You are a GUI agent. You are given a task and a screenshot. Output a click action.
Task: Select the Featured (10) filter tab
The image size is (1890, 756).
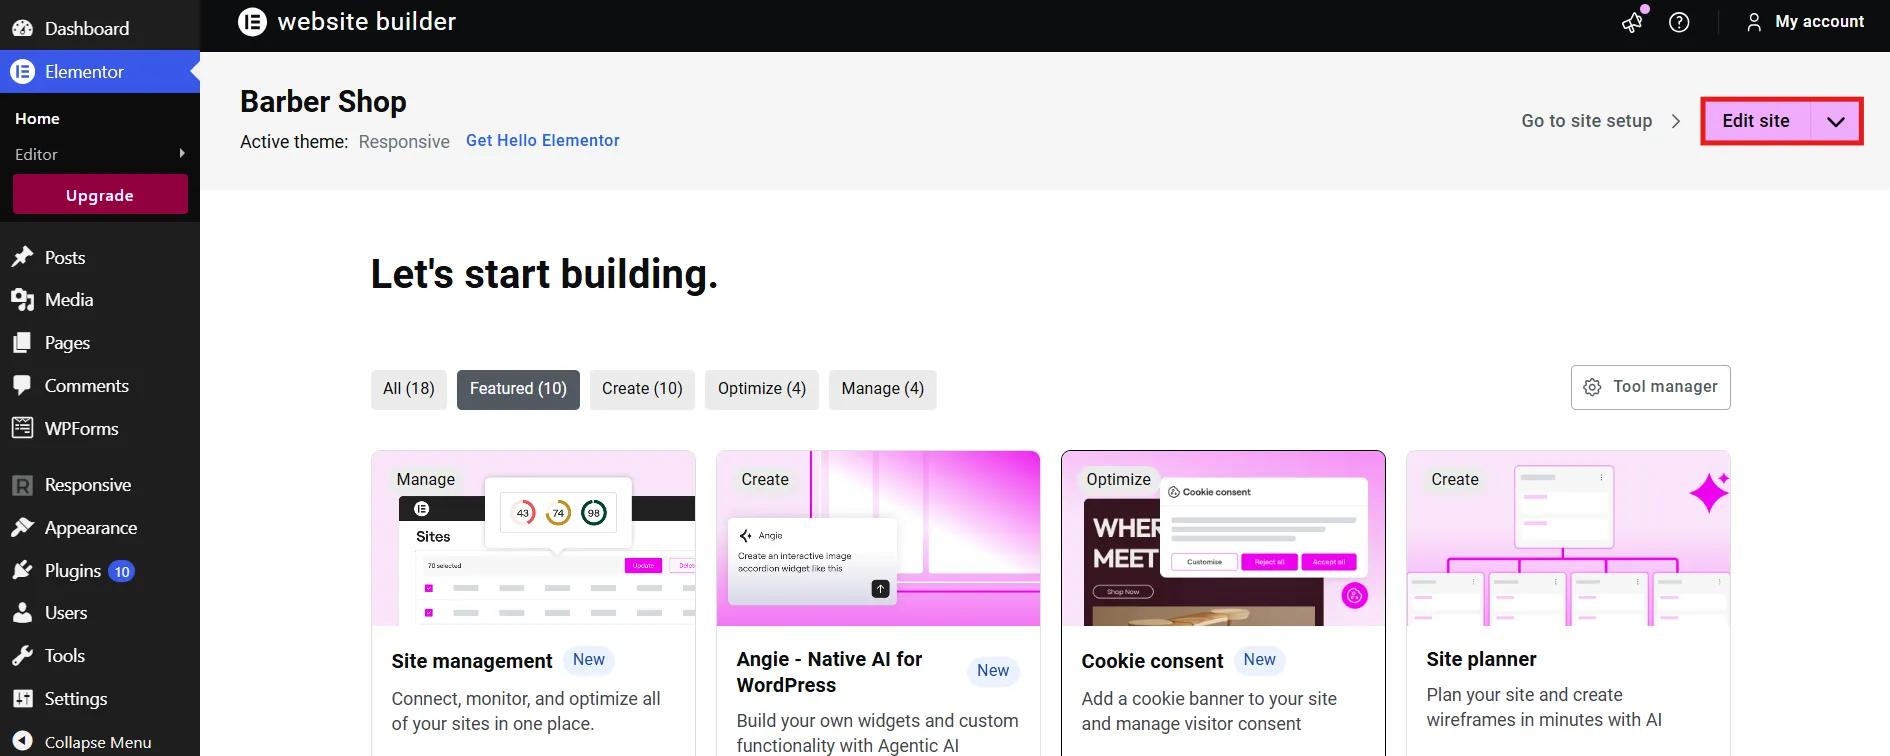[518, 389]
